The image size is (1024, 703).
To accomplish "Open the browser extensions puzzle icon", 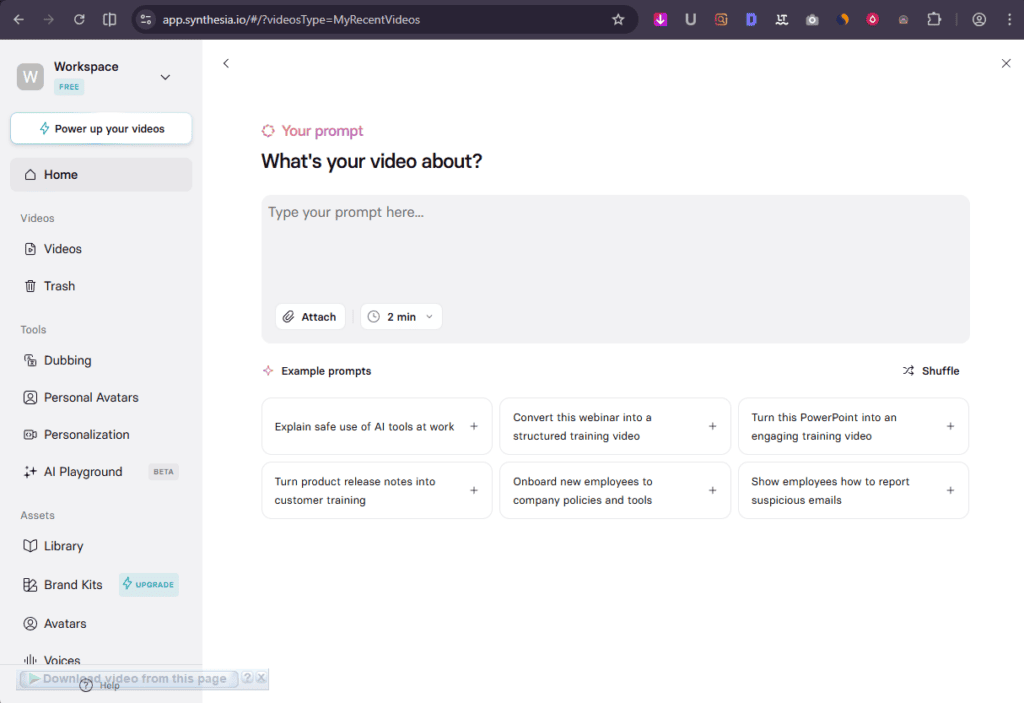I will tap(934, 20).
